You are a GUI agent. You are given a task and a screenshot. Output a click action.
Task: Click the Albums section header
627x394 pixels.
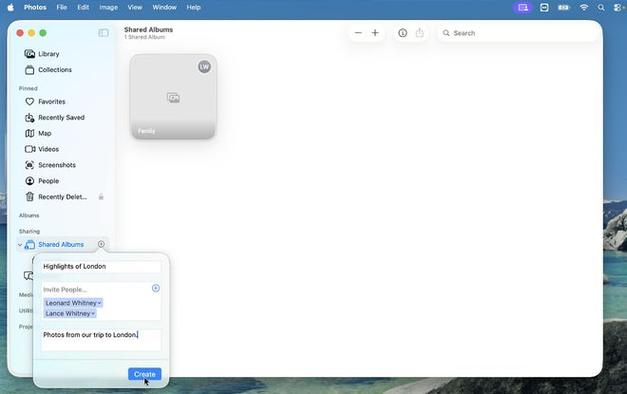pyautogui.click(x=29, y=215)
